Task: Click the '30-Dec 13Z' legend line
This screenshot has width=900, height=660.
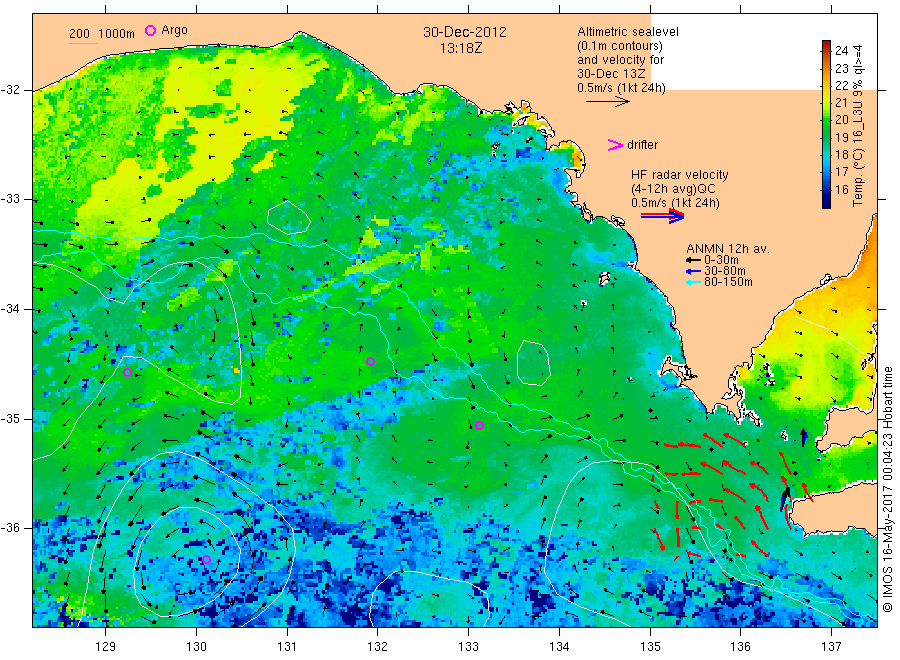Action: [611, 74]
